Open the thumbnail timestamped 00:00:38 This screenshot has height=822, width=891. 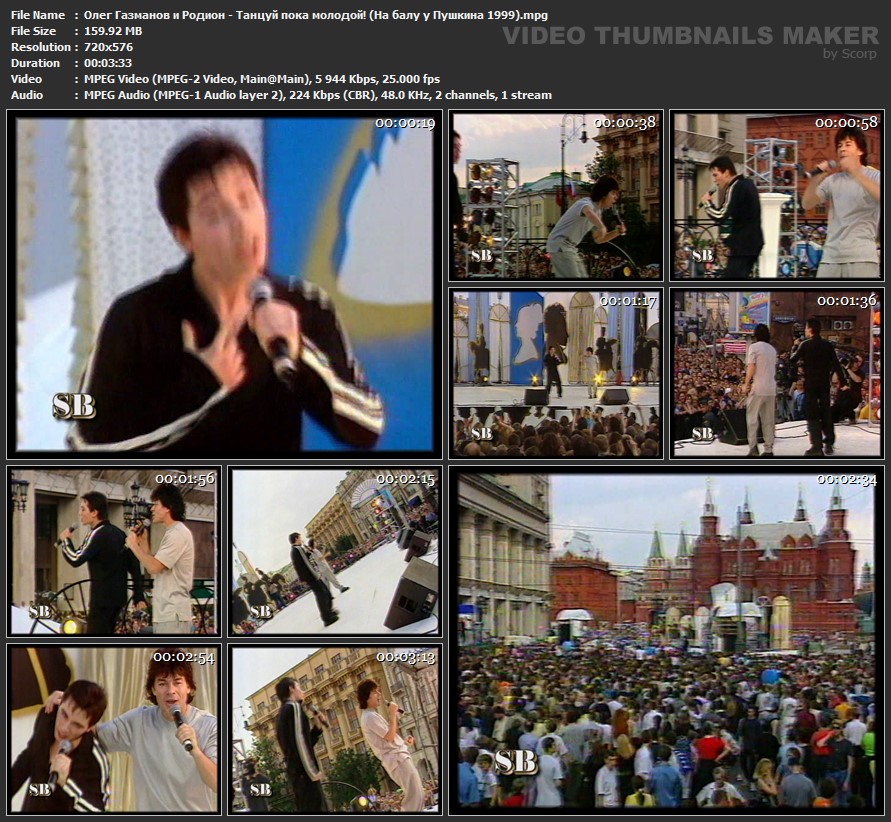(x=555, y=195)
